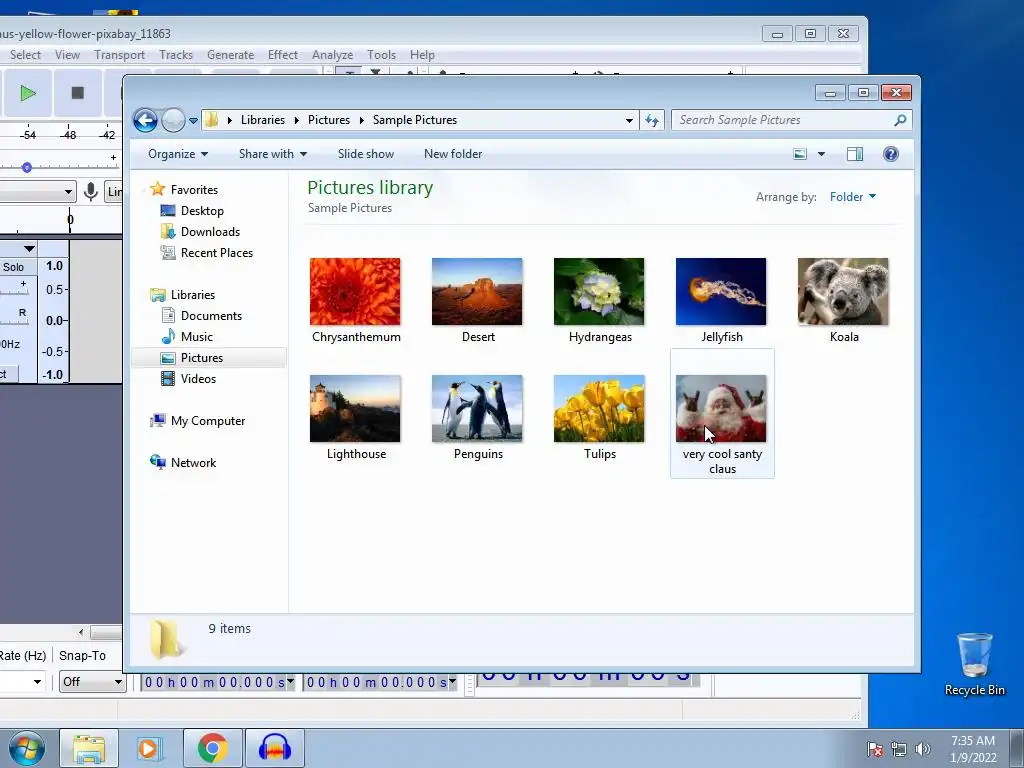Viewport: 1024px width, 768px height.
Task: Start the Slide show
Action: click(366, 154)
